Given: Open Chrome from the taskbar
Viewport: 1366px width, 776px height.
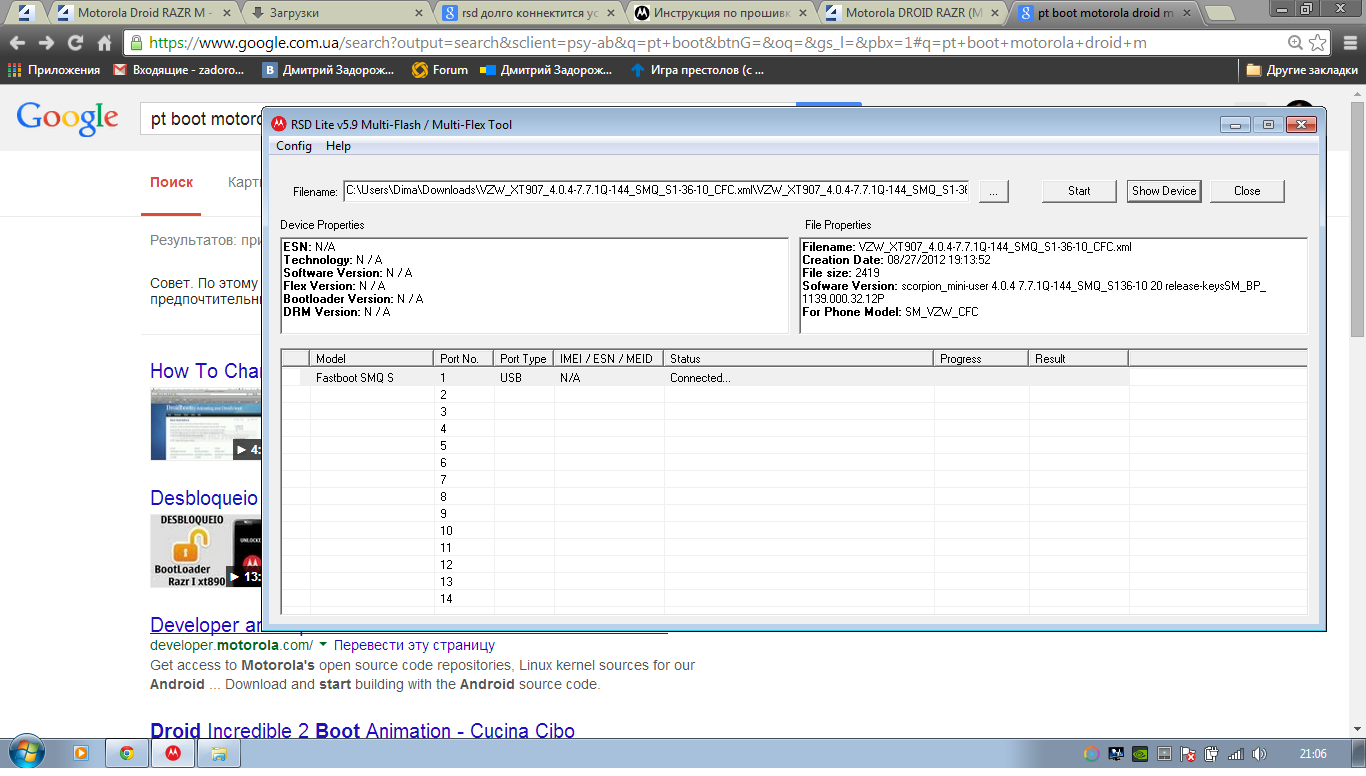Looking at the screenshot, I should coord(127,753).
